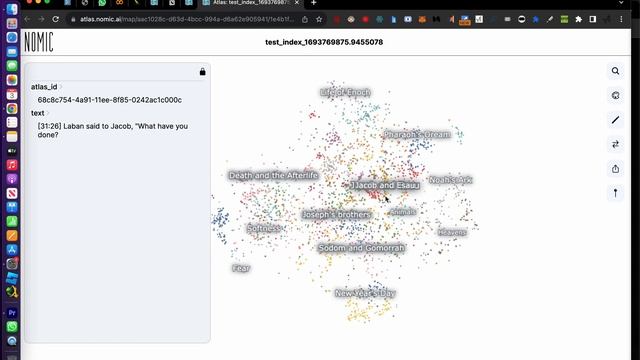
Task: Click the atlas_id value 68c8c754-4a91-11ee
Action: (x=110, y=100)
